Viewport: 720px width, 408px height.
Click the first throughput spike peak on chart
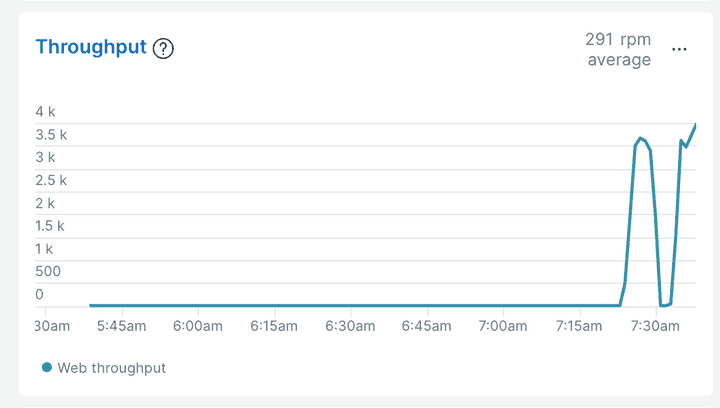(x=641, y=139)
